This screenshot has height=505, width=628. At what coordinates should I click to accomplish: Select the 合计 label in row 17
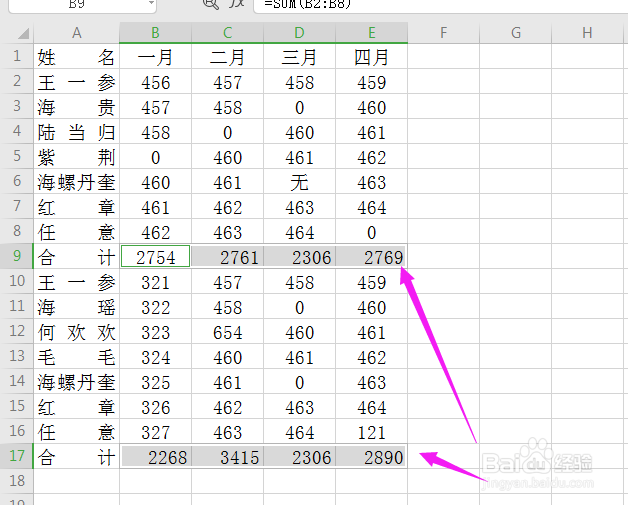coord(76,457)
